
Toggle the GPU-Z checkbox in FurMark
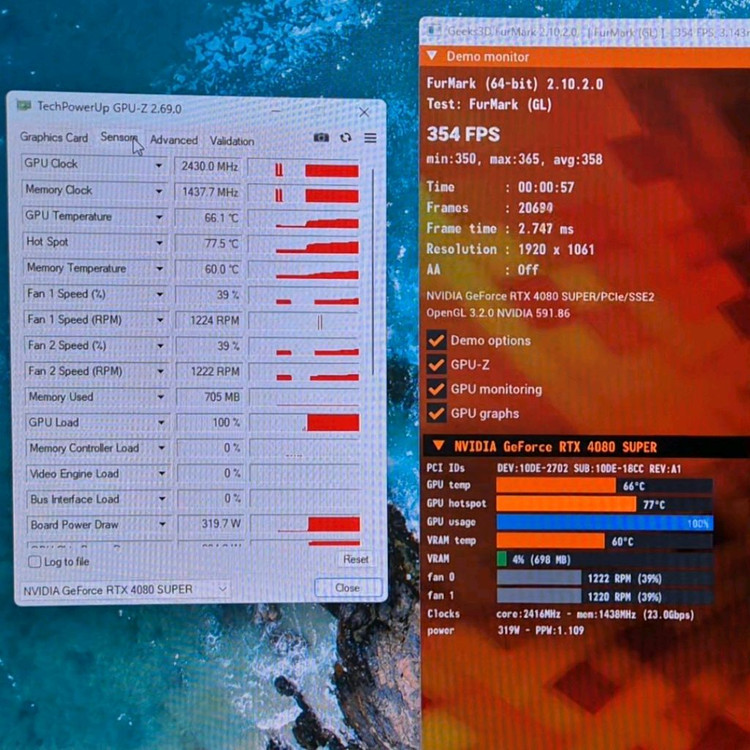(436, 365)
